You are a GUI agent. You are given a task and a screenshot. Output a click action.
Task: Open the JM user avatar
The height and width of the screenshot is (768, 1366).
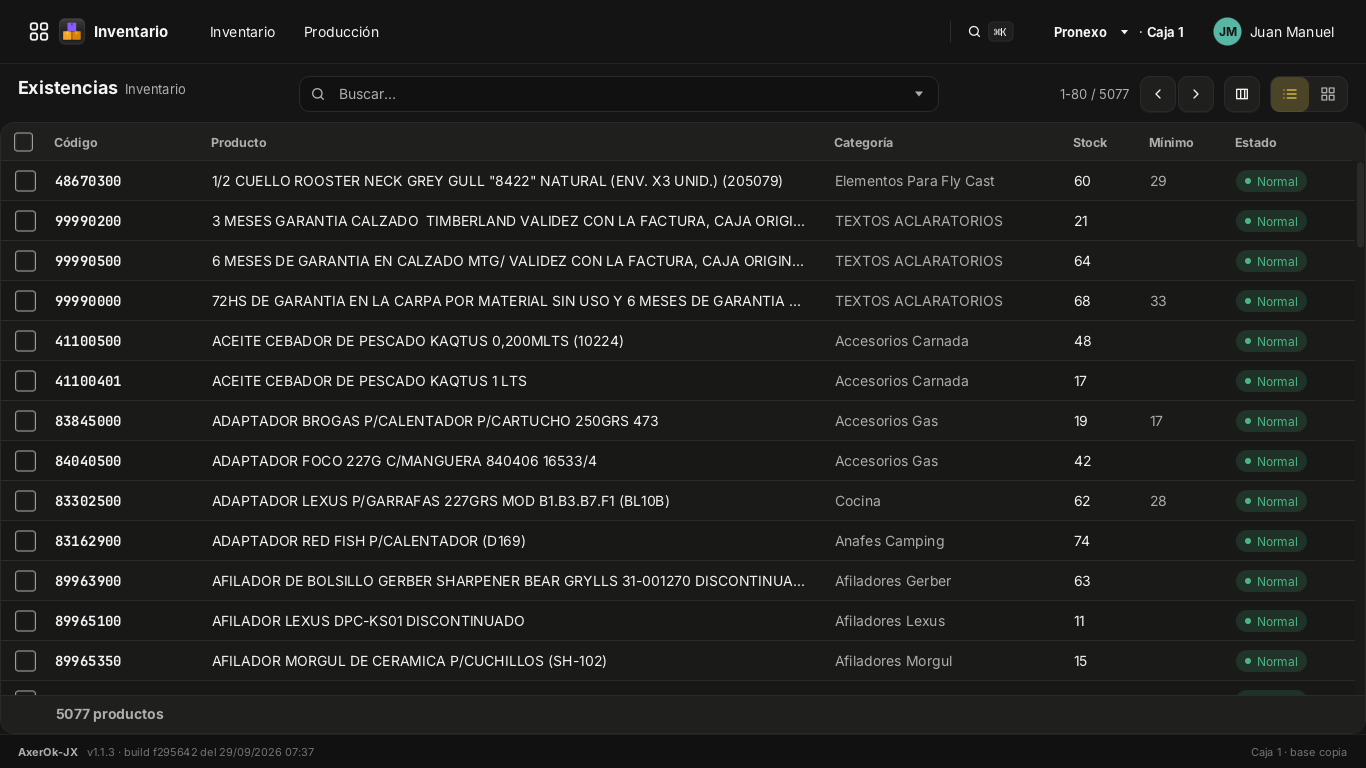click(1227, 32)
